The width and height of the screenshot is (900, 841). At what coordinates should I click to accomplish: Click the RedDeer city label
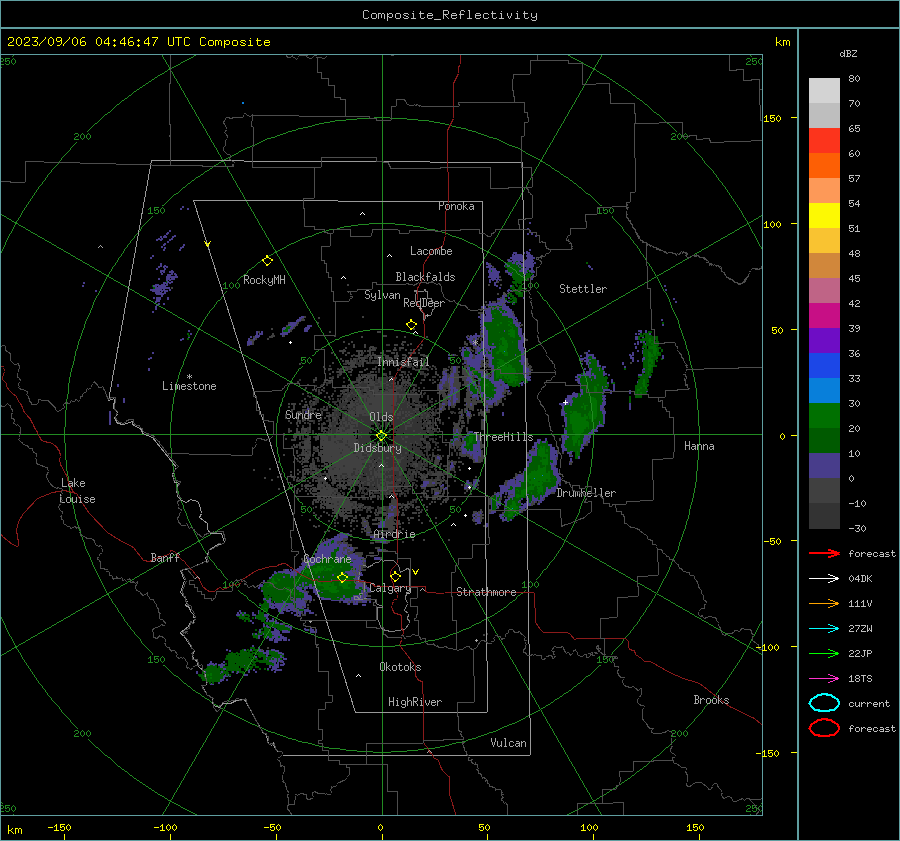click(424, 303)
